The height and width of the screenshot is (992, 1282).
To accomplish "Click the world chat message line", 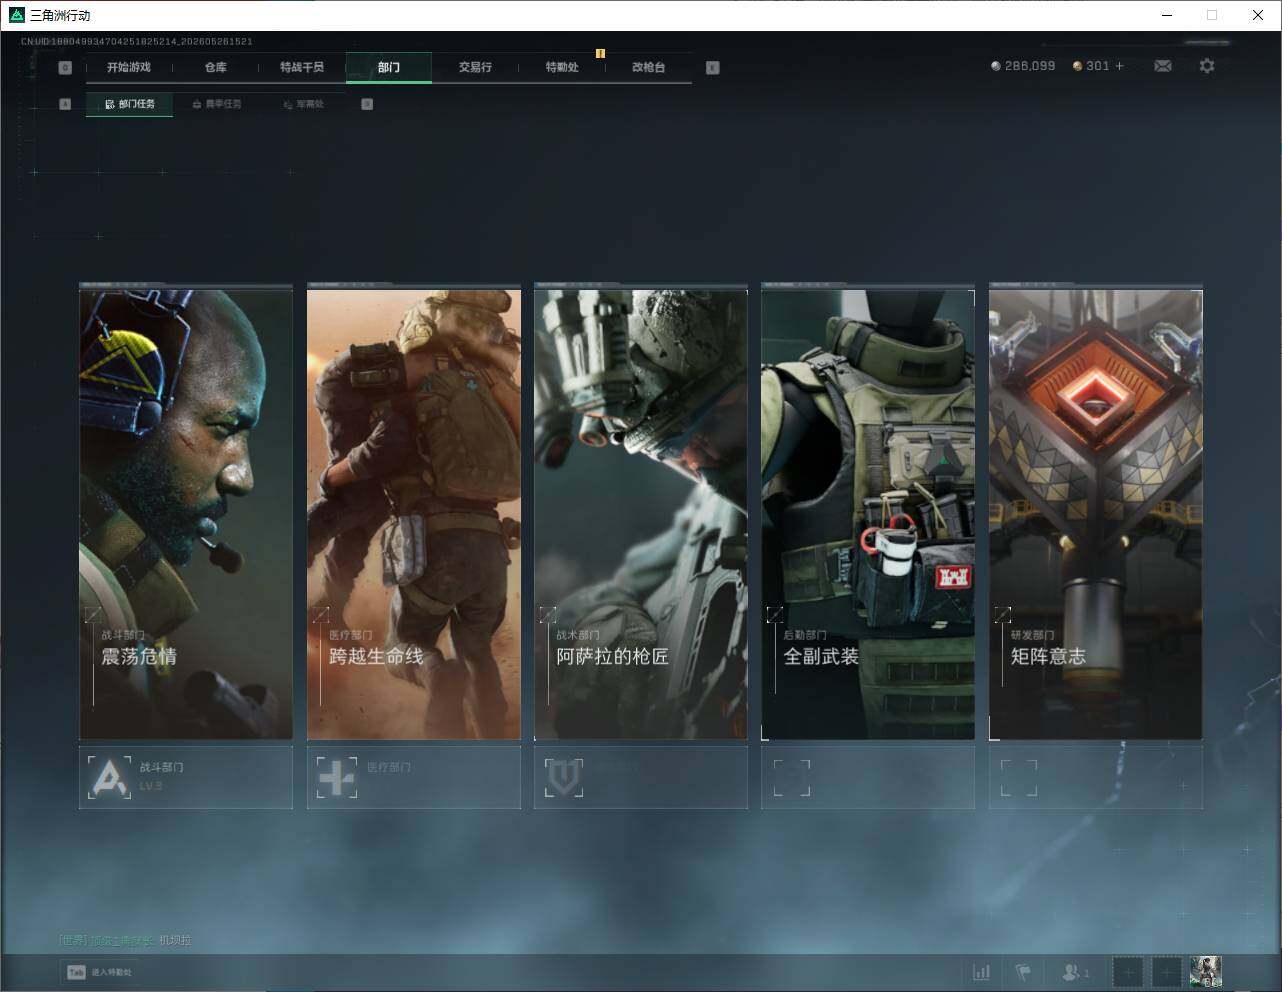I will coord(125,940).
